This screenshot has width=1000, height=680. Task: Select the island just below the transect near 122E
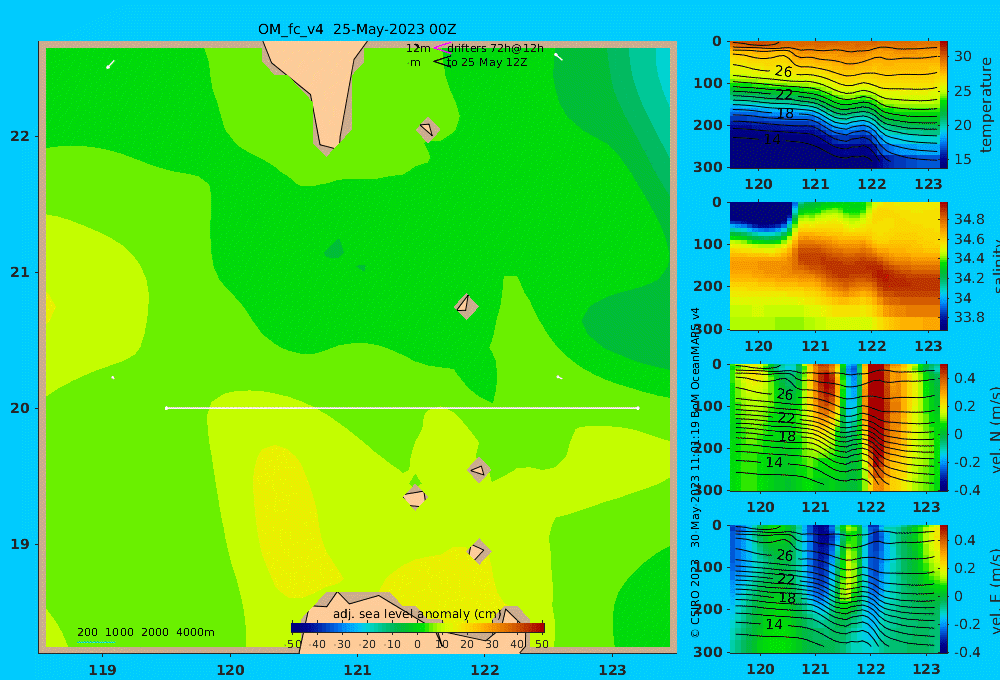click(x=479, y=470)
